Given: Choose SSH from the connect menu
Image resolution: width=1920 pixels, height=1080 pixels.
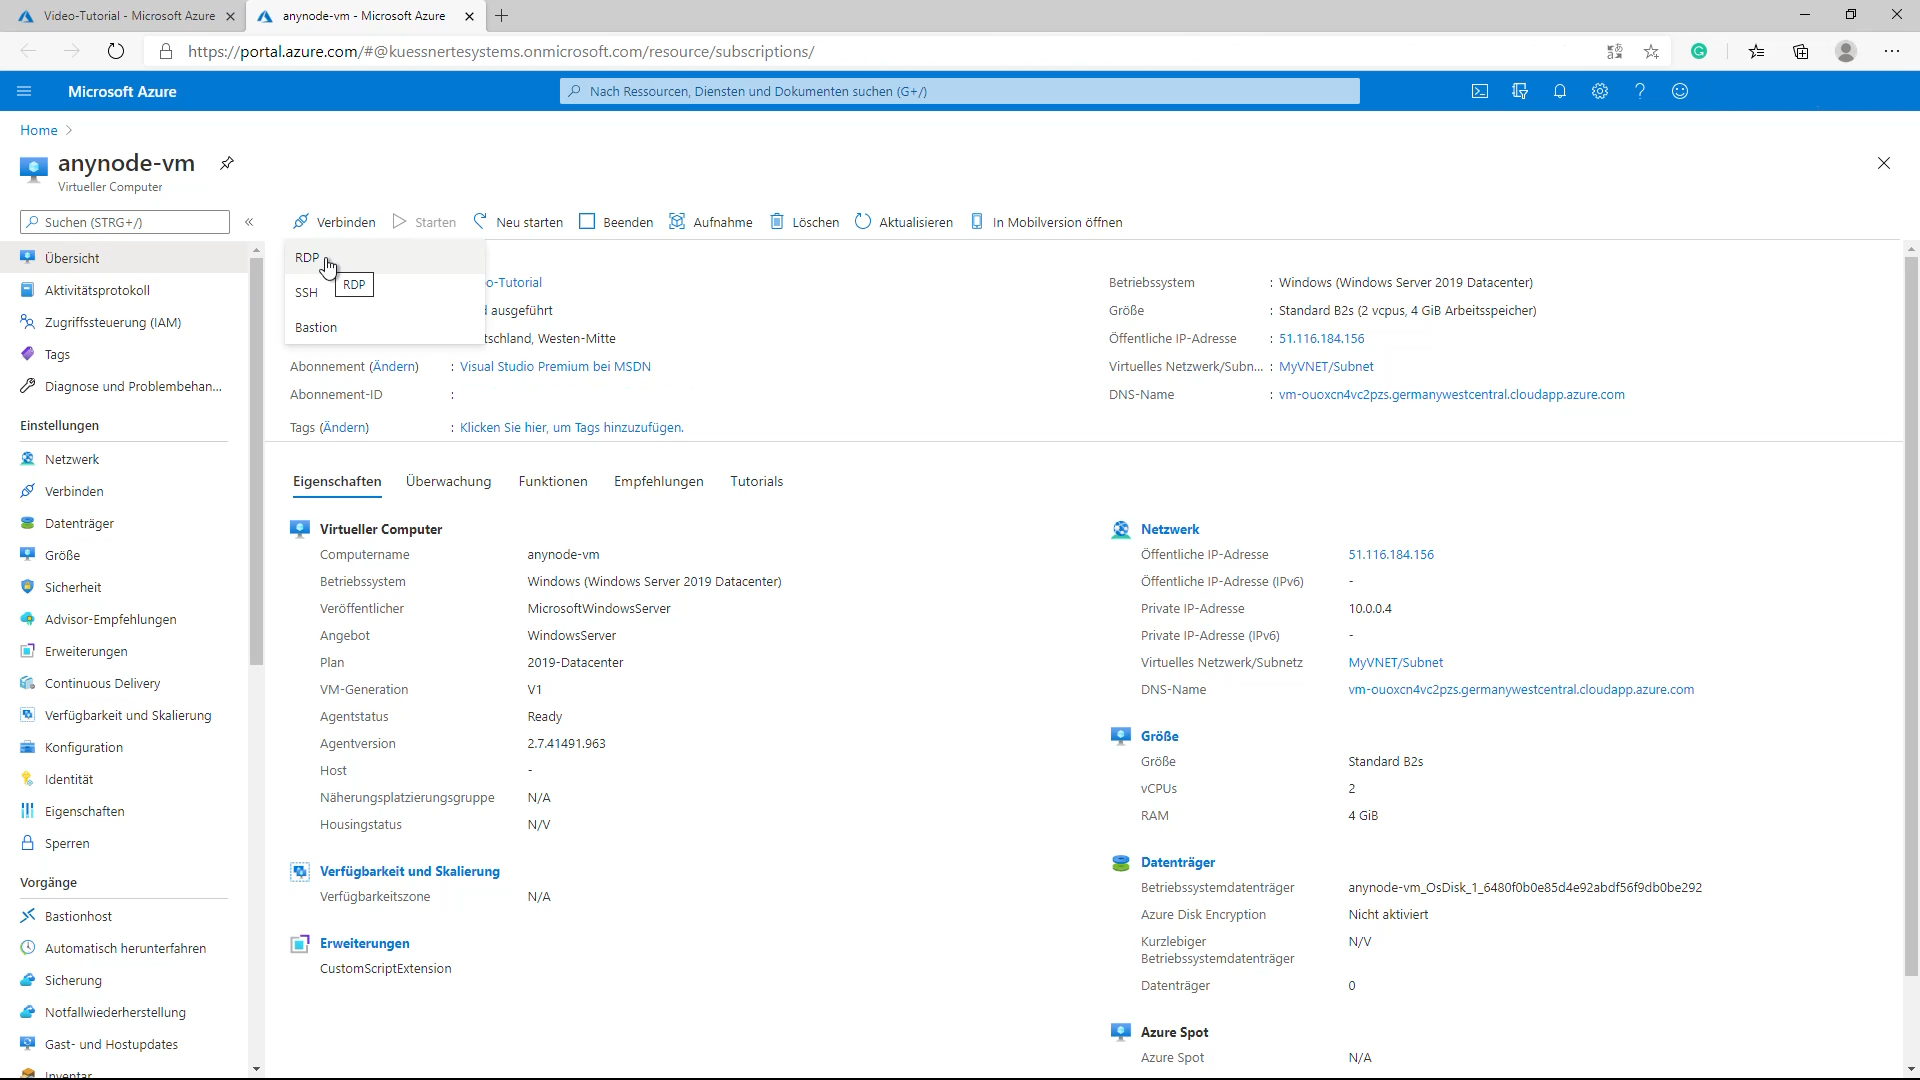Looking at the screenshot, I should 385,292.
